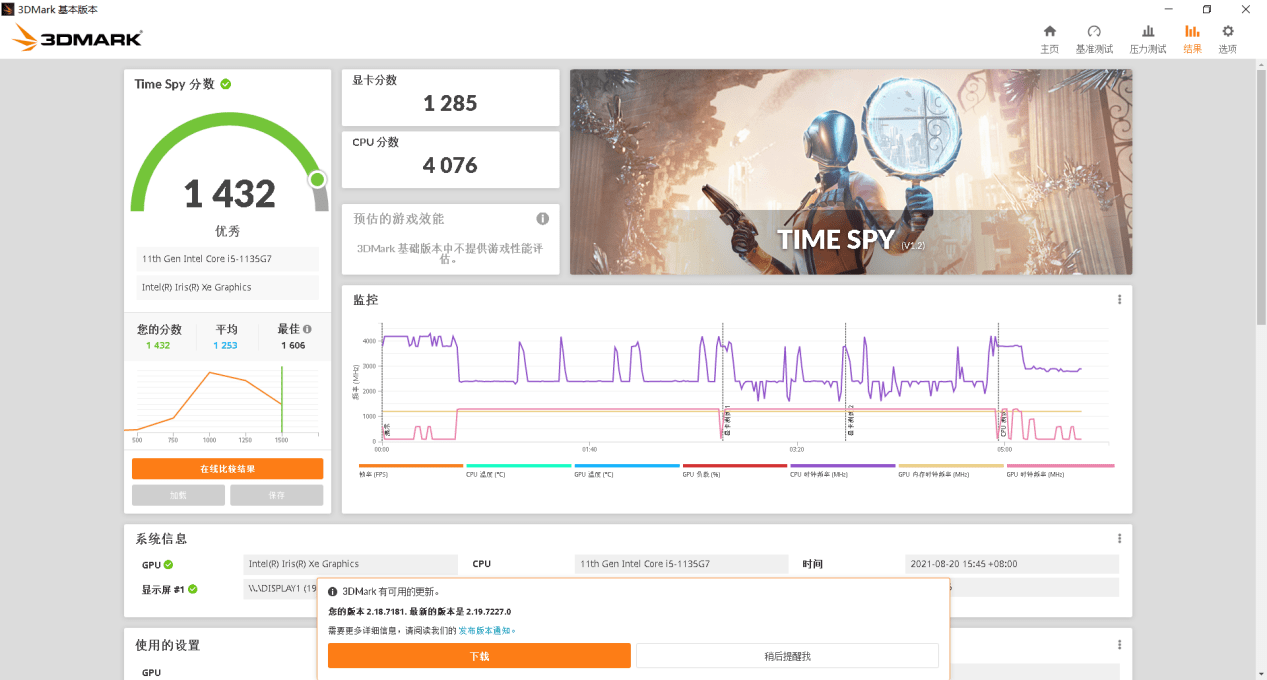
Task: Click 稍后提醒我 to be reminded later
Action: tap(787, 656)
